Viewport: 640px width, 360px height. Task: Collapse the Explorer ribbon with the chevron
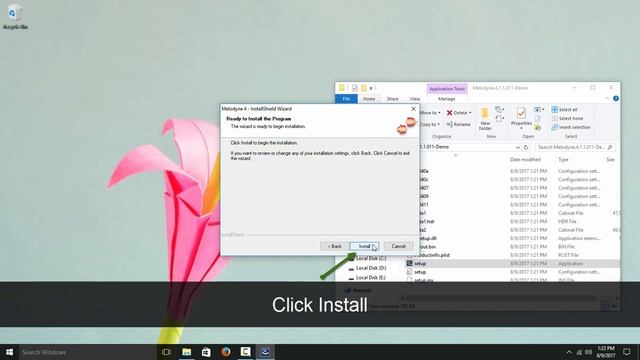tap(607, 98)
